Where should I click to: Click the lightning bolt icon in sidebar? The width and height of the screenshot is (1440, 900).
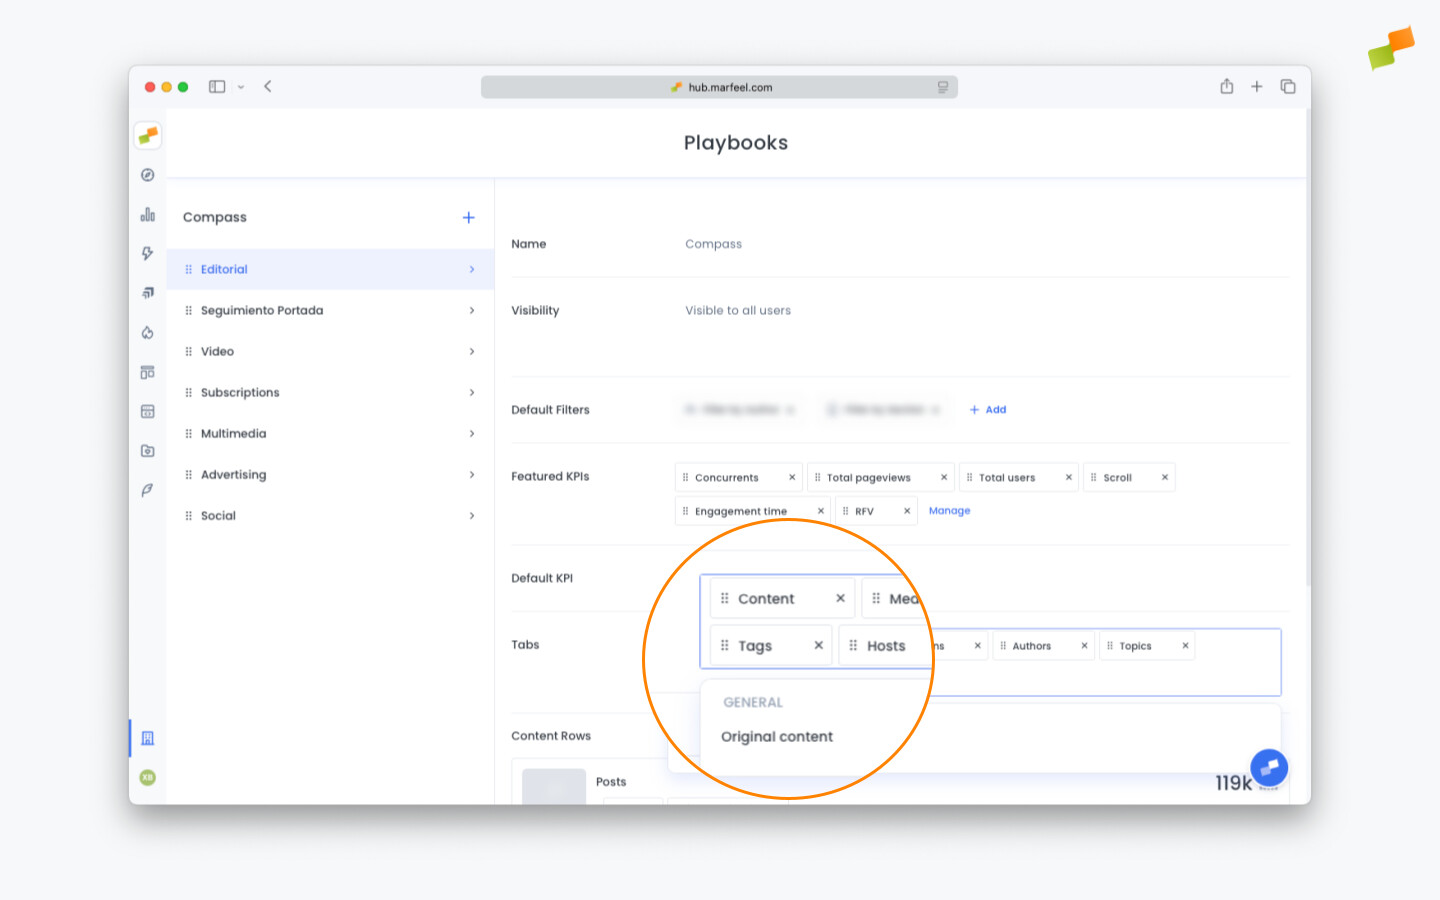click(x=147, y=253)
